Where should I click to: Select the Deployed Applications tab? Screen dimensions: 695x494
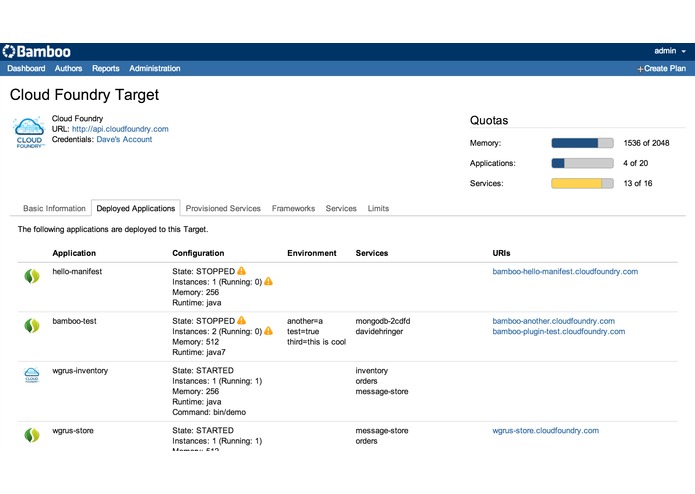(x=136, y=208)
